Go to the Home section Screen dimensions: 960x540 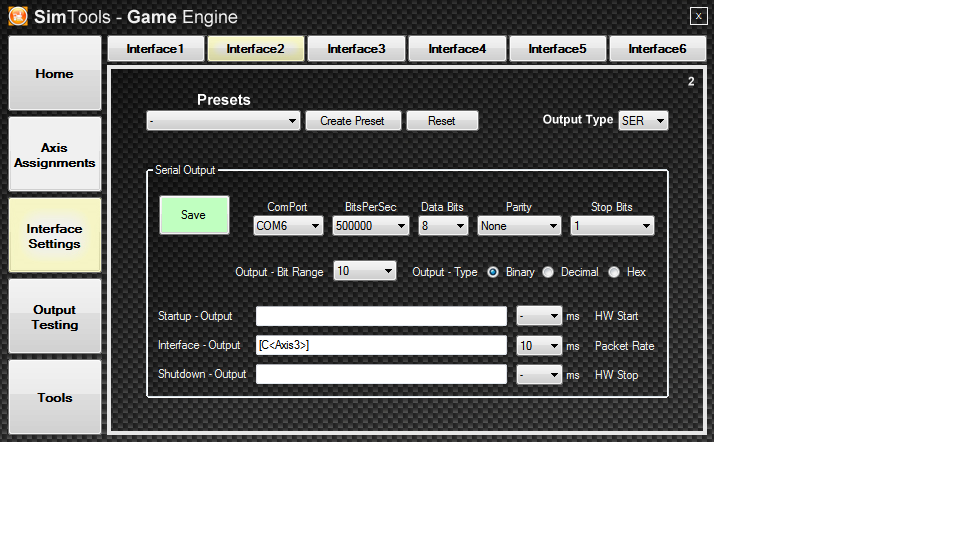[54, 73]
